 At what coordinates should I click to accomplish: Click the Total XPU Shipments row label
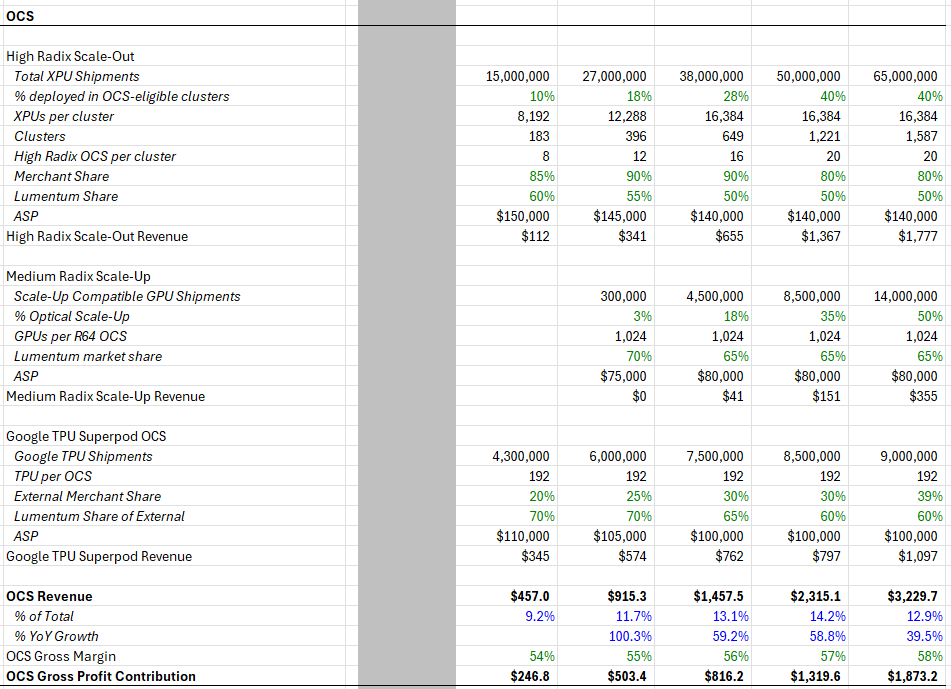point(76,76)
